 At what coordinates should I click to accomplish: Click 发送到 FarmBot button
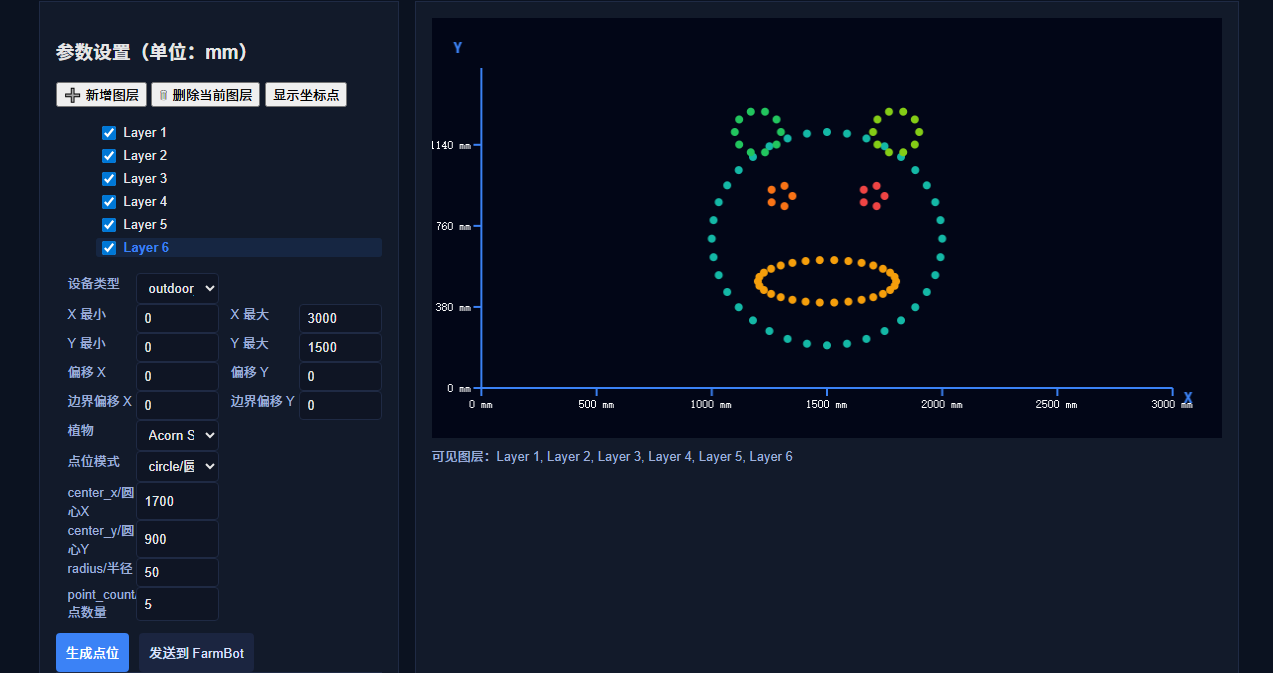(196, 653)
